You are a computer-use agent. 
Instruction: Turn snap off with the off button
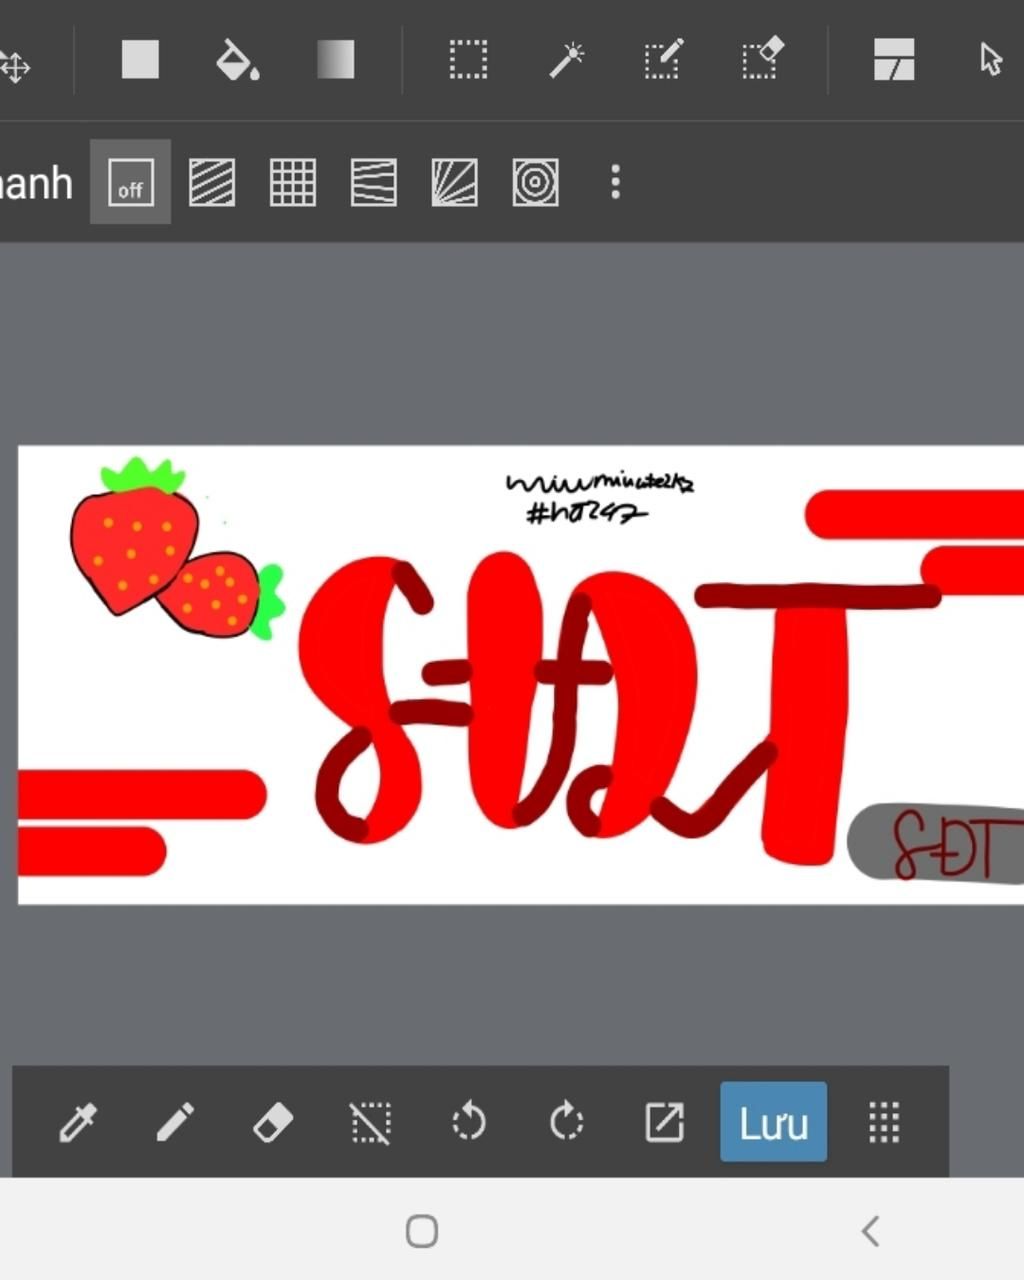(130, 182)
